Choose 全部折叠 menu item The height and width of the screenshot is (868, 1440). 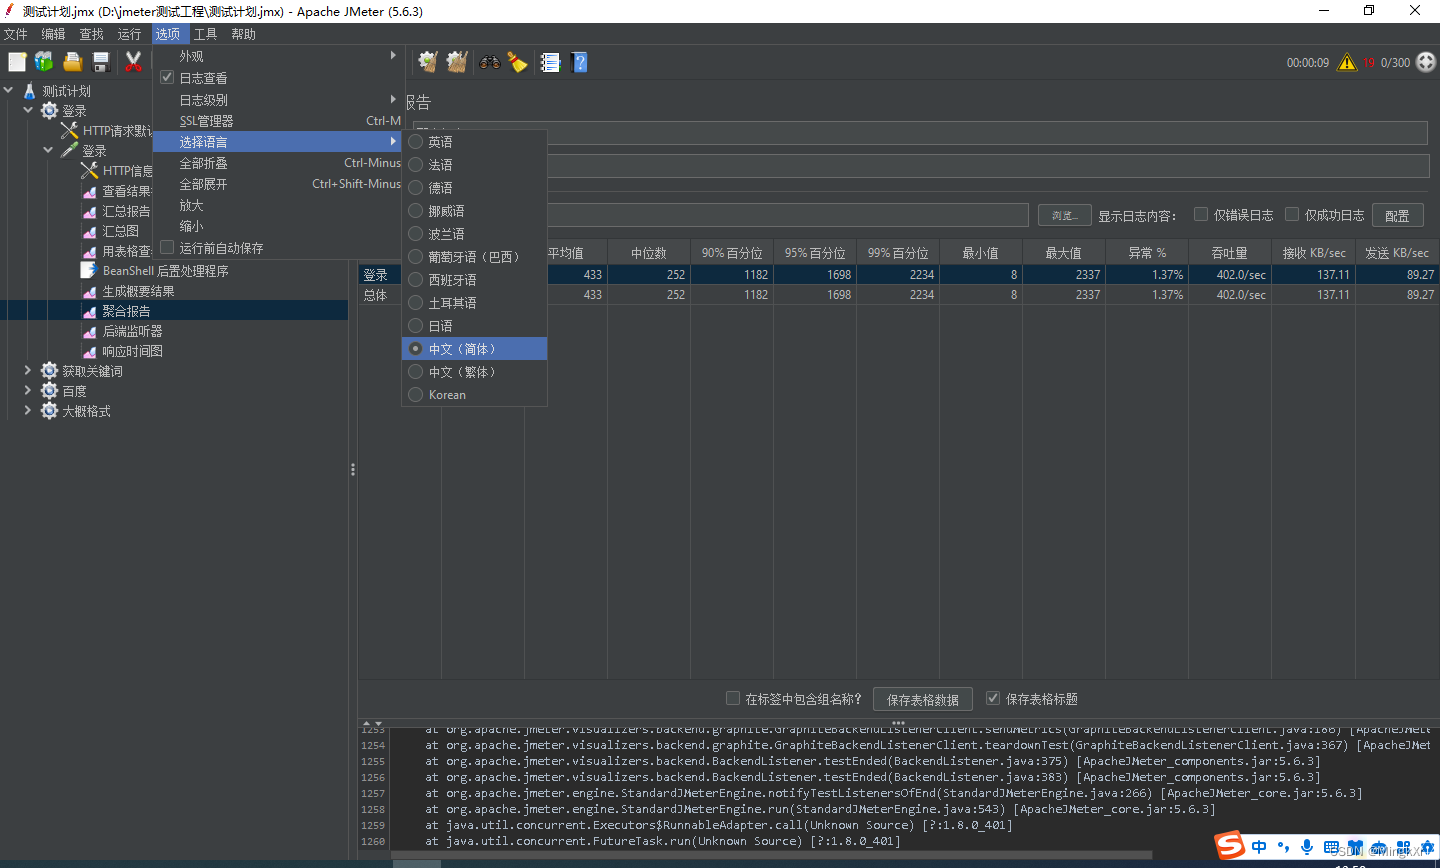pos(279,162)
